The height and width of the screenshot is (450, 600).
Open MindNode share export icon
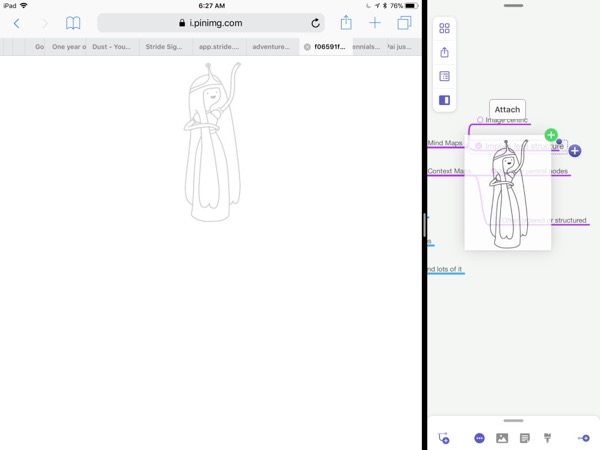pyautogui.click(x=444, y=52)
